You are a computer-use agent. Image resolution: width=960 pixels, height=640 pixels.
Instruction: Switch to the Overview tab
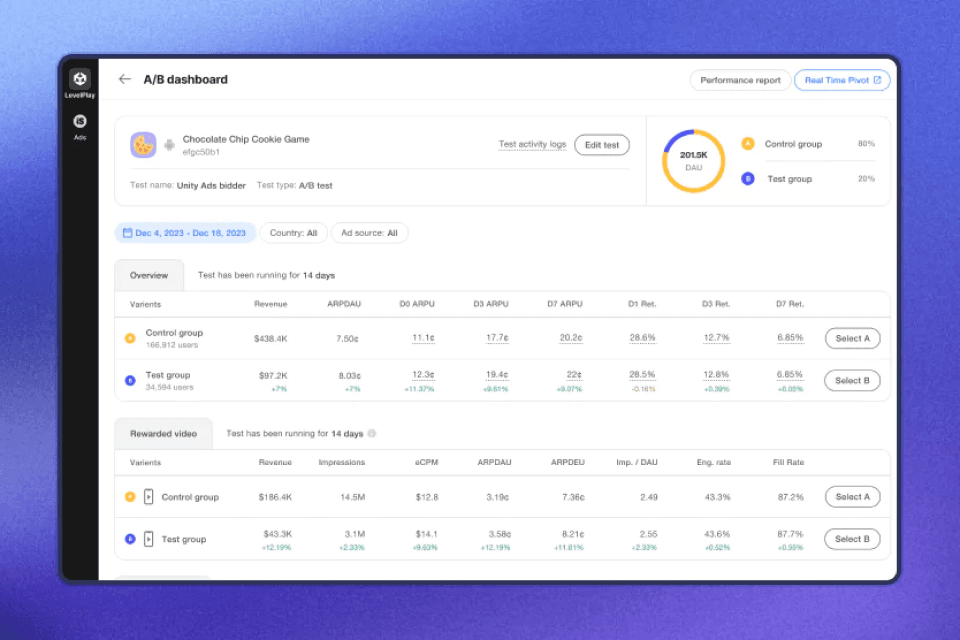point(149,276)
